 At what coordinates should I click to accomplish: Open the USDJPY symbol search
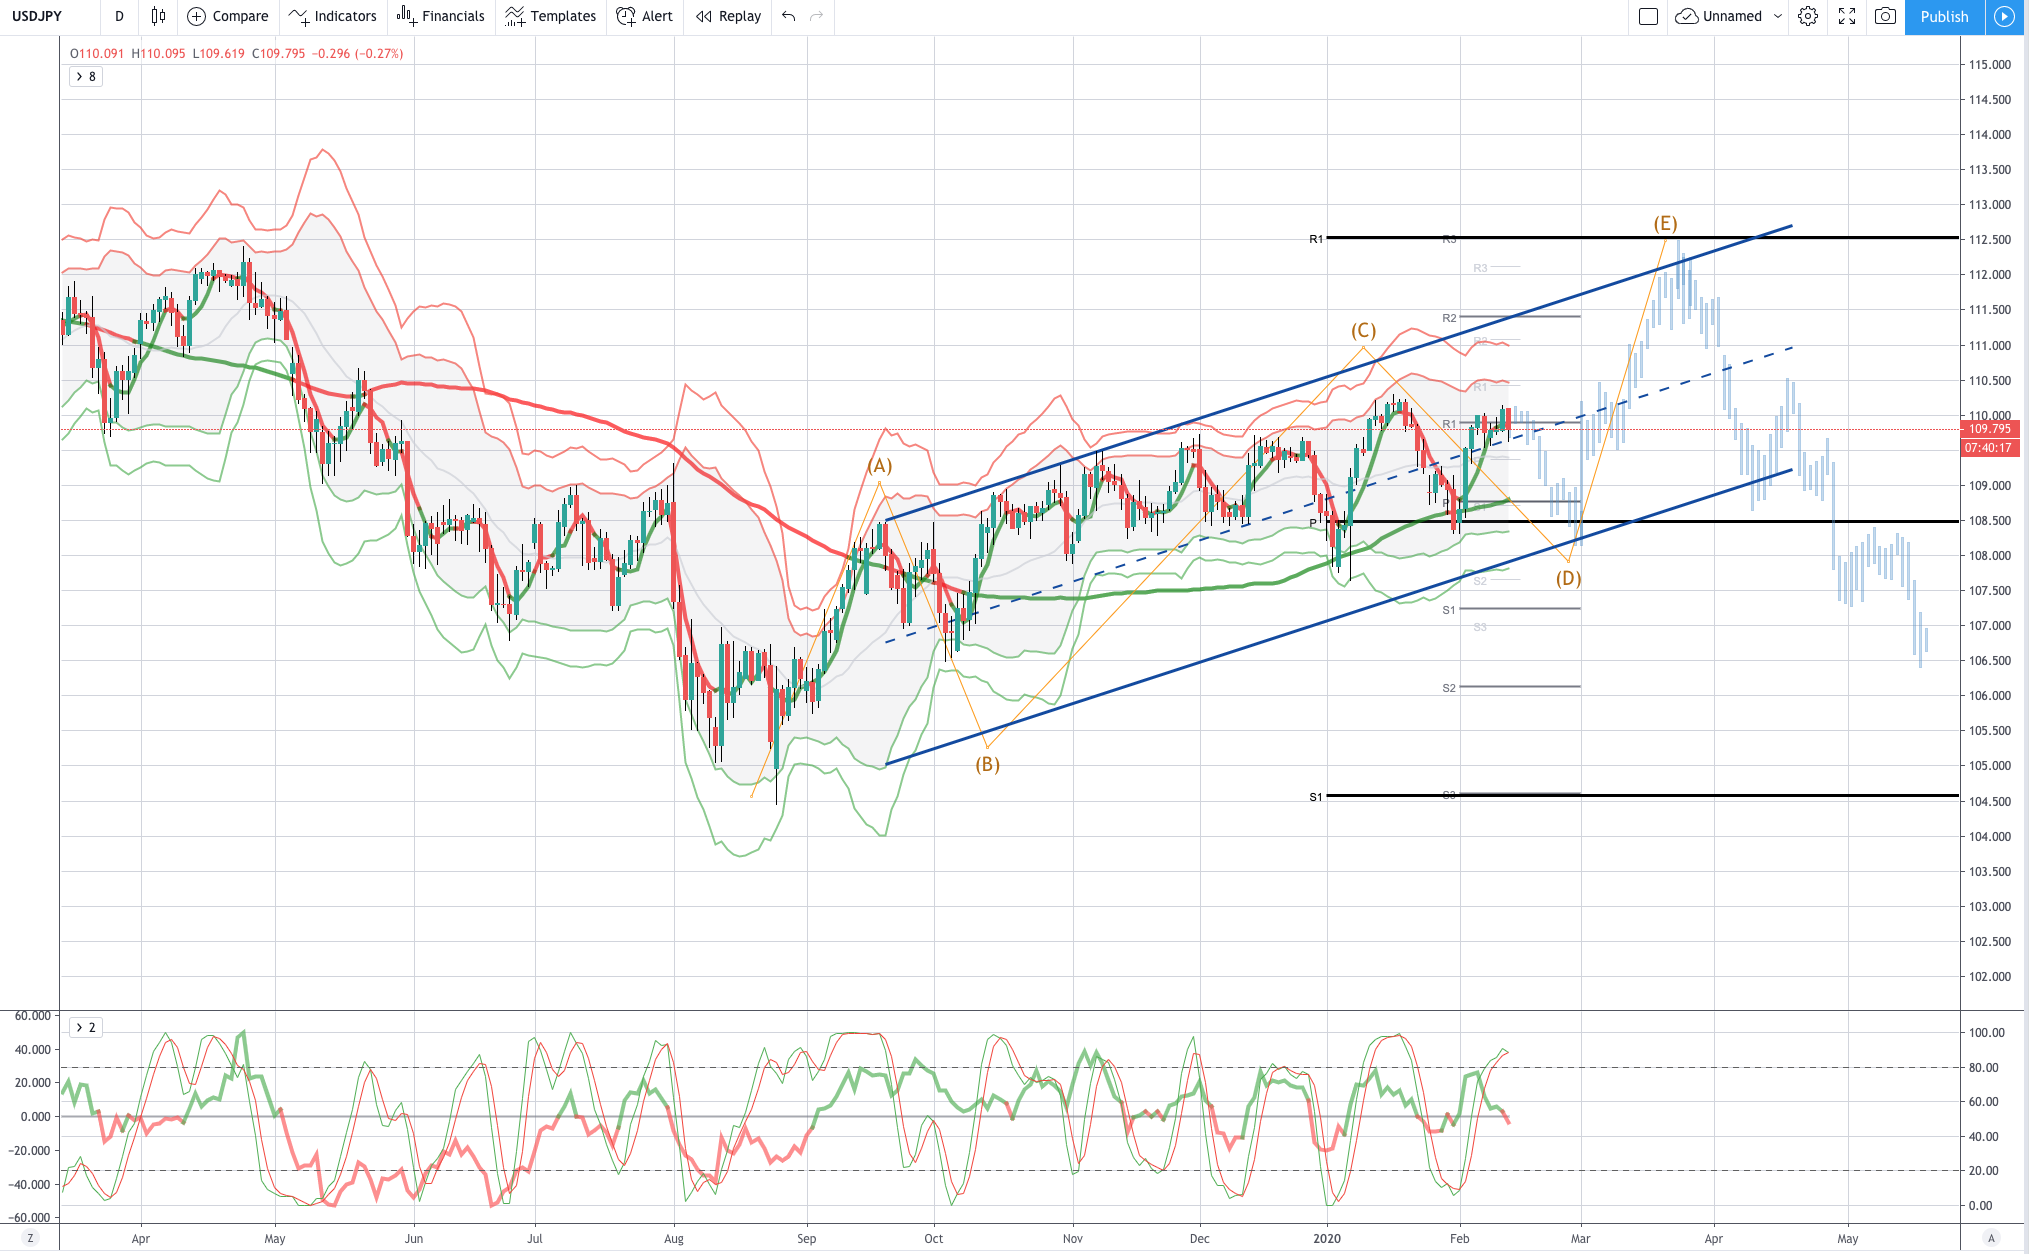(37, 16)
